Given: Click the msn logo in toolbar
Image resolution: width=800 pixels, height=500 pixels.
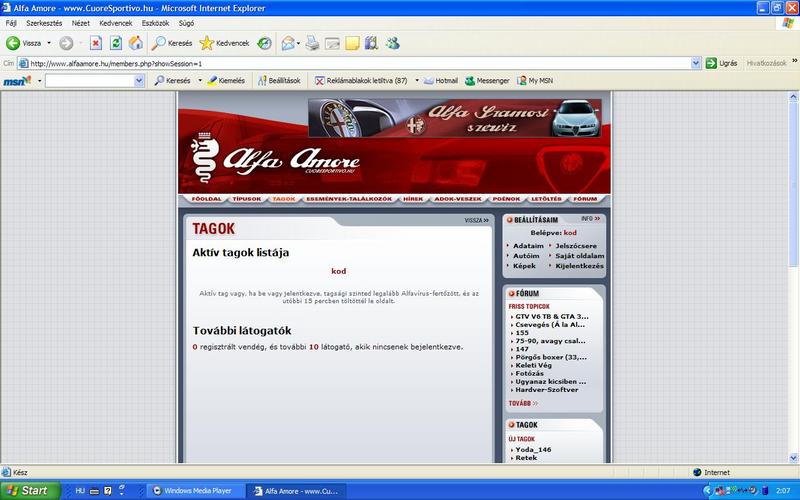Looking at the screenshot, I should [x=17, y=81].
